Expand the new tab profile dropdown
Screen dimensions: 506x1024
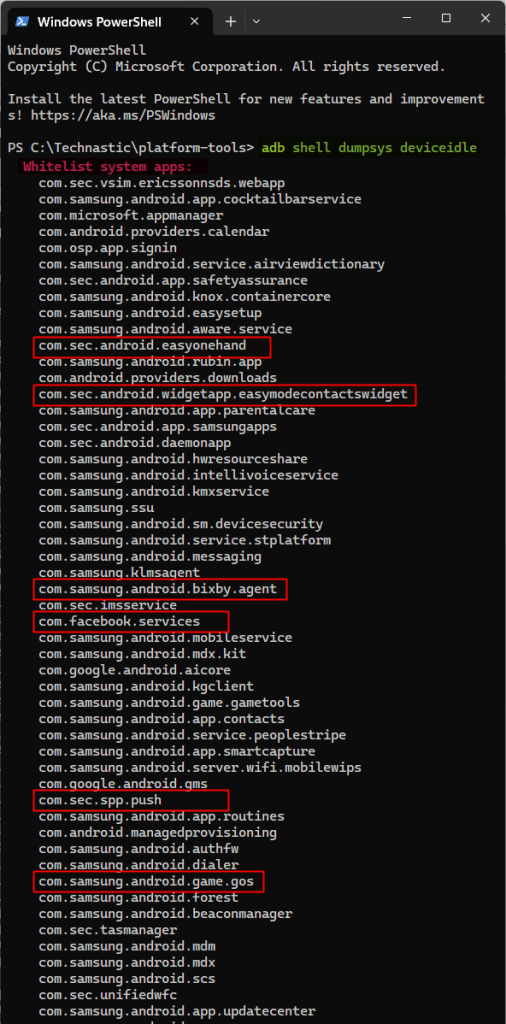tap(257, 21)
